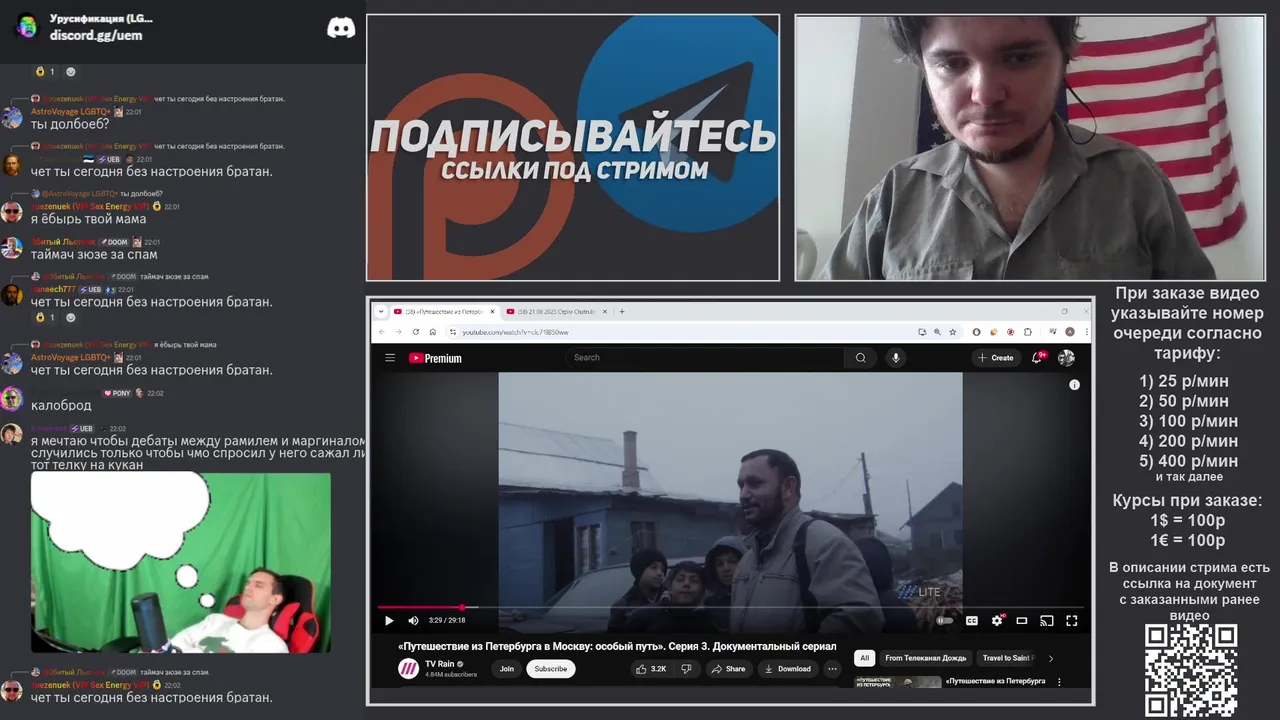Open more actions ellipsis under video
1280x720 pixels.
pos(832,669)
